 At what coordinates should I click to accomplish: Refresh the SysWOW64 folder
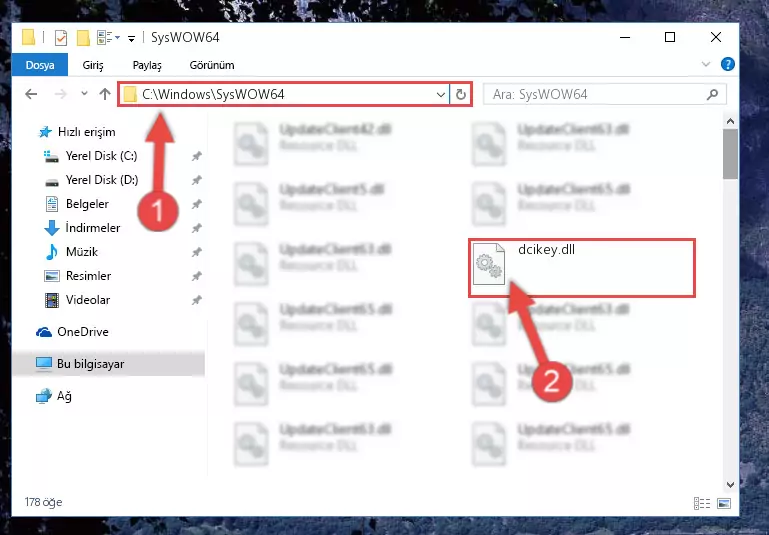pos(461,94)
